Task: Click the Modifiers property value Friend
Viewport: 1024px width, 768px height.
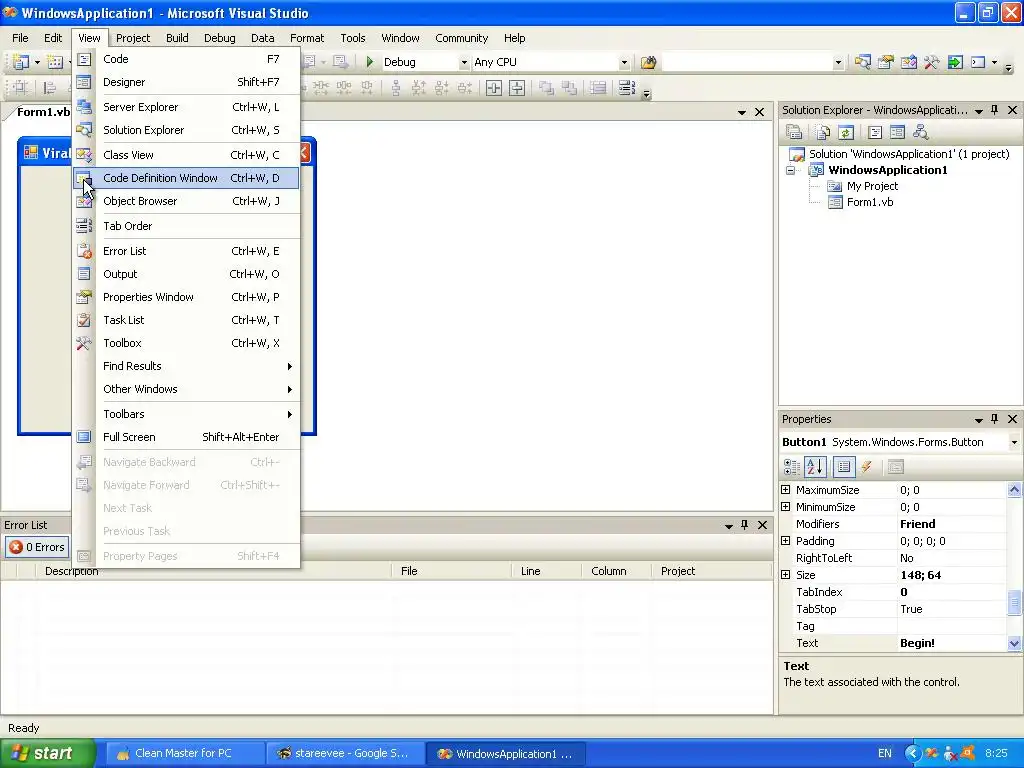Action: (x=918, y=524)
